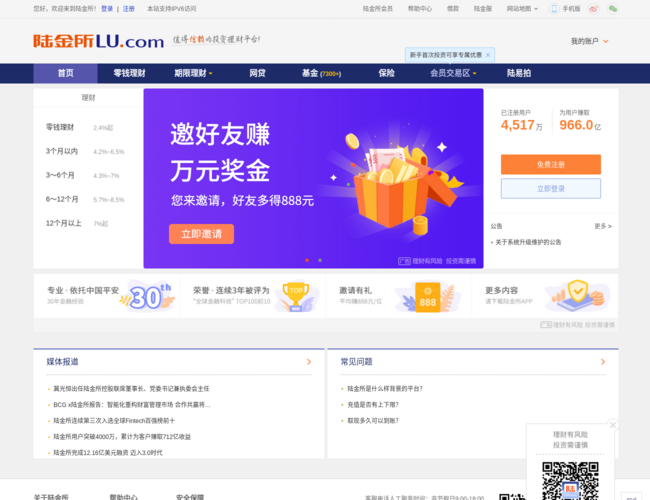Open FAQ 充值是否有上下限?

(373, 405)
